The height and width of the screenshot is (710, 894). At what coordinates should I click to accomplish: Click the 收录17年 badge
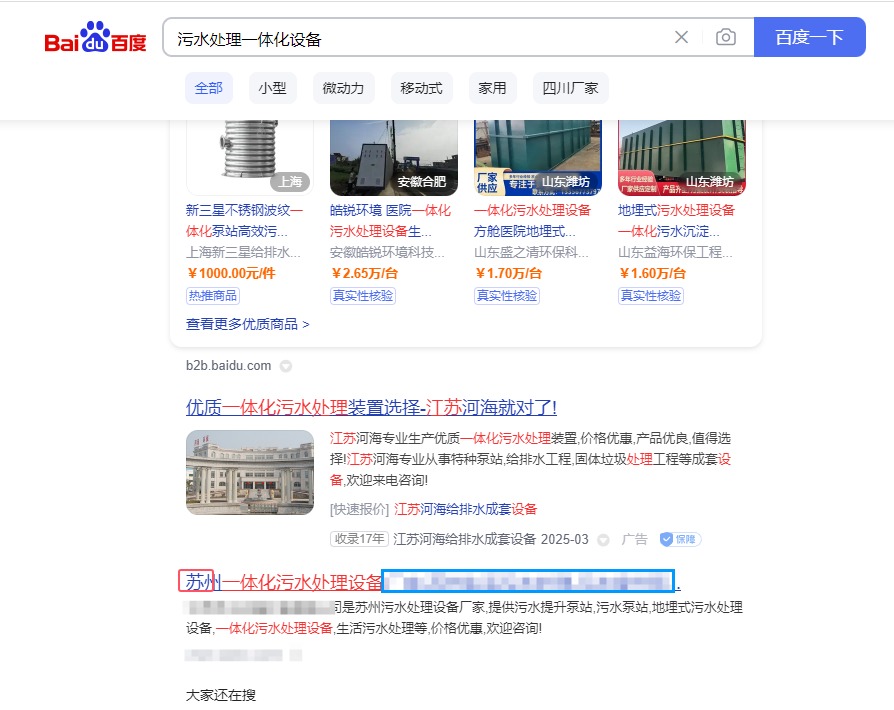click(x=359, y=539)
